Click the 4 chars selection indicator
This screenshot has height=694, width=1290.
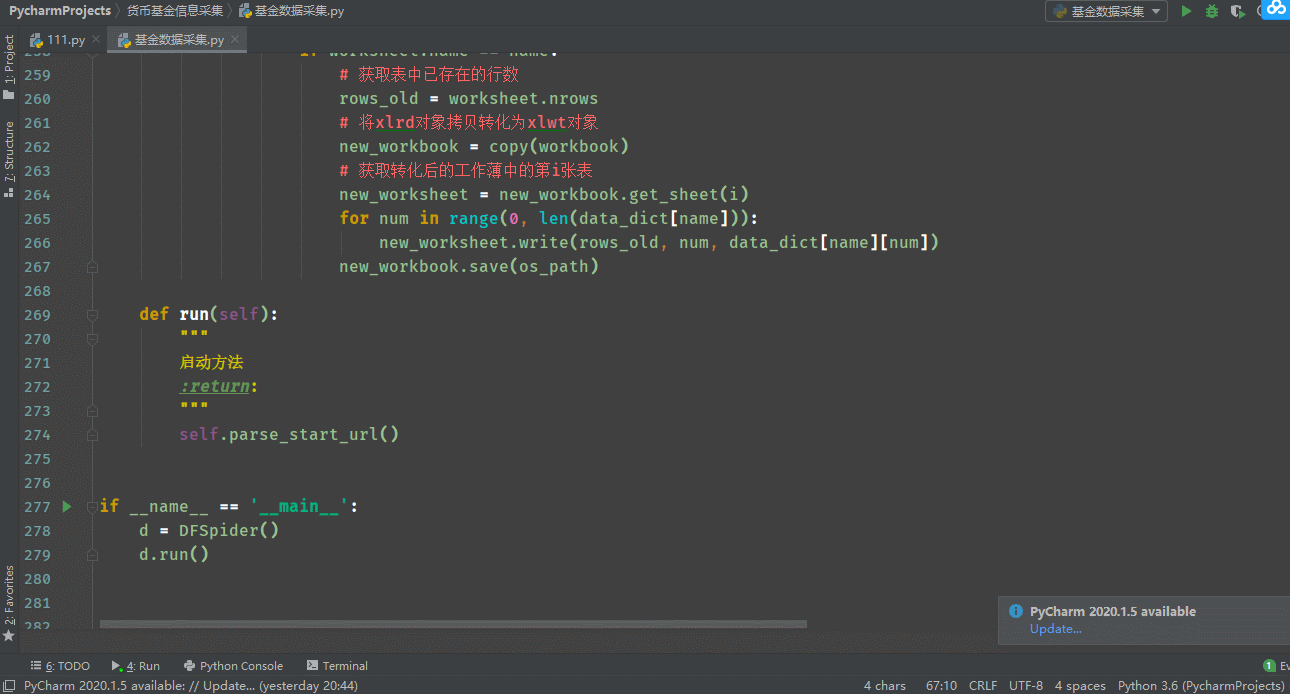(x=885, y=686)
